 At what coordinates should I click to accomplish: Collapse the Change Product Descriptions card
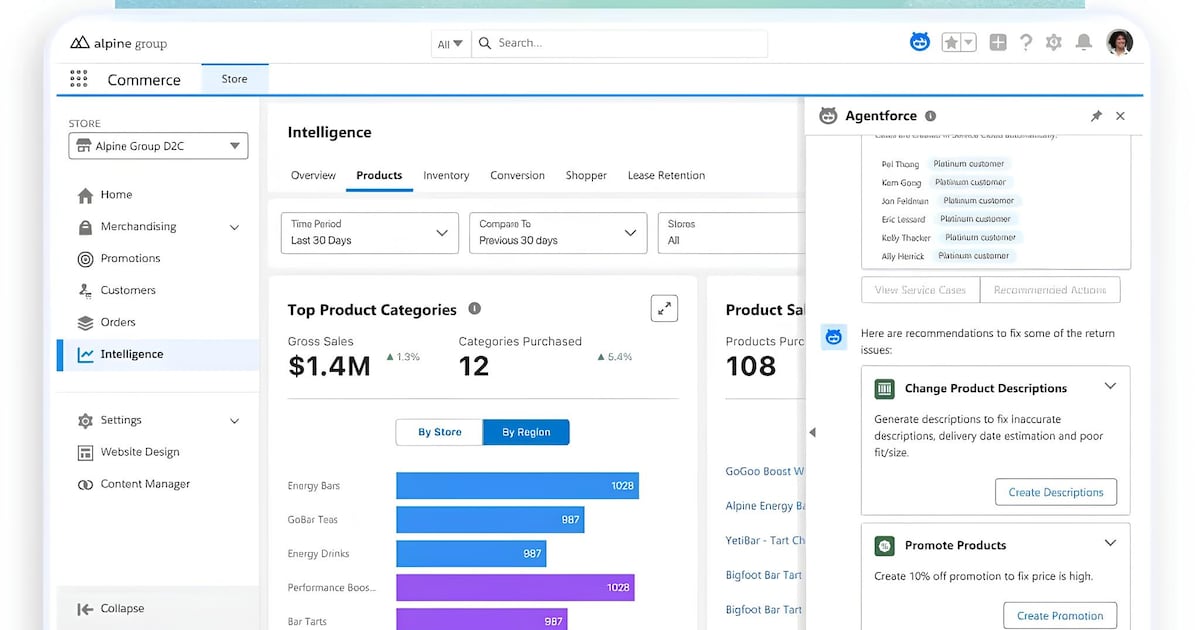coord(1110,387)
